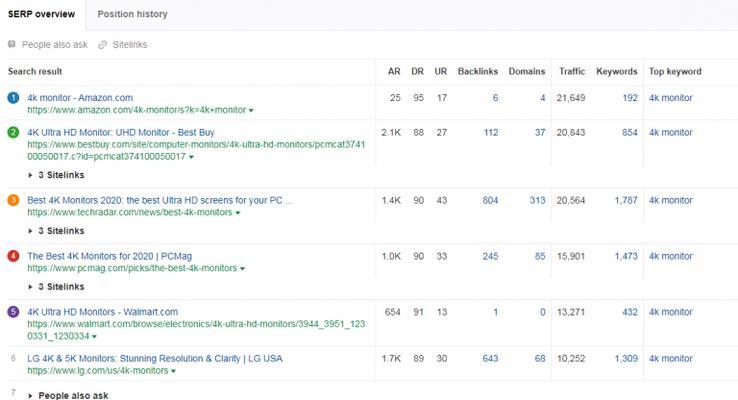Viewport: 738px width, 400px height.
Task: Open the Position history tab
Action: pyautogui.click(x=132, y=14)
